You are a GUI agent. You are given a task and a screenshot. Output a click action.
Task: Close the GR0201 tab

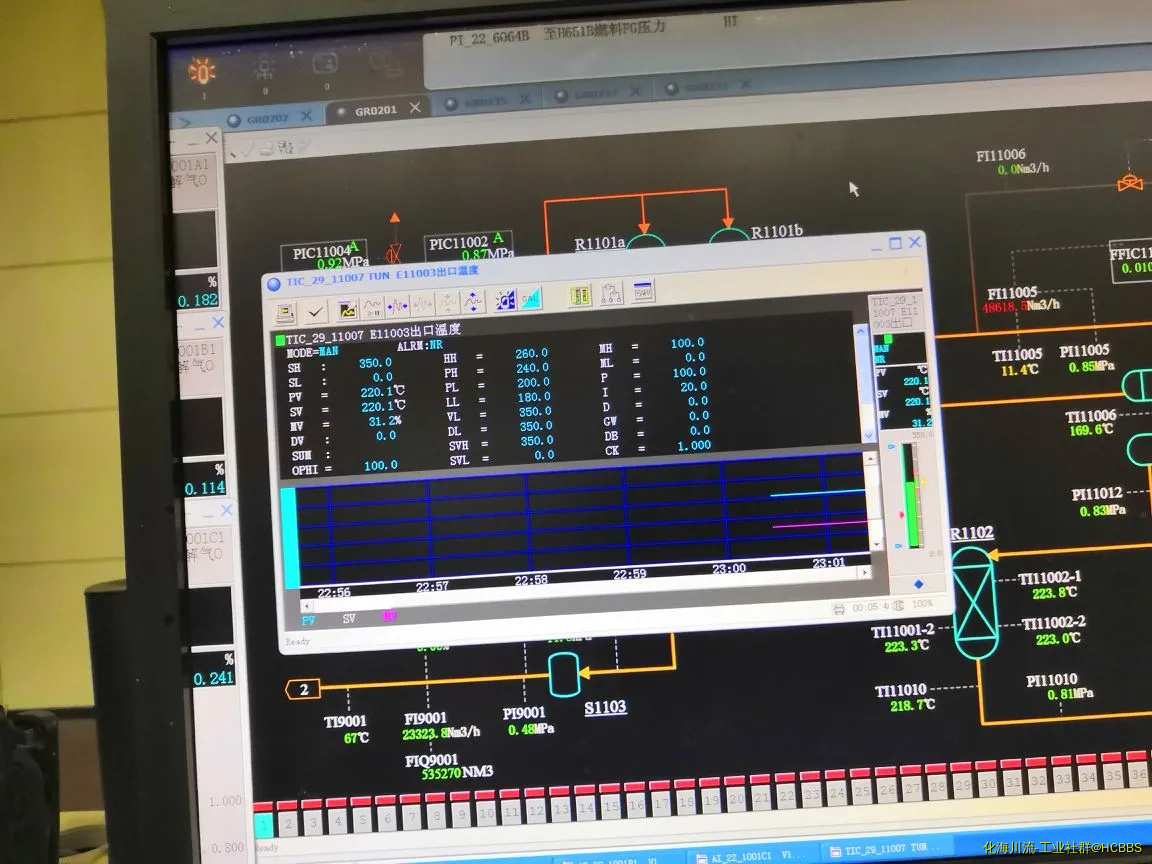point(415,107)
